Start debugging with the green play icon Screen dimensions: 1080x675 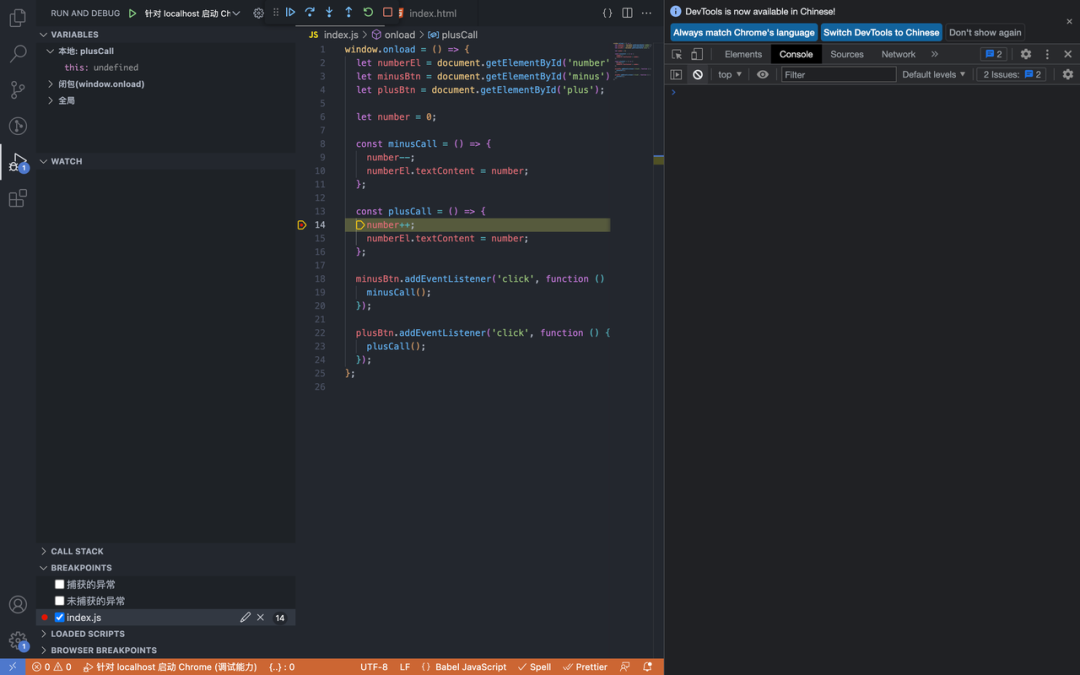(x=132, y=13)
